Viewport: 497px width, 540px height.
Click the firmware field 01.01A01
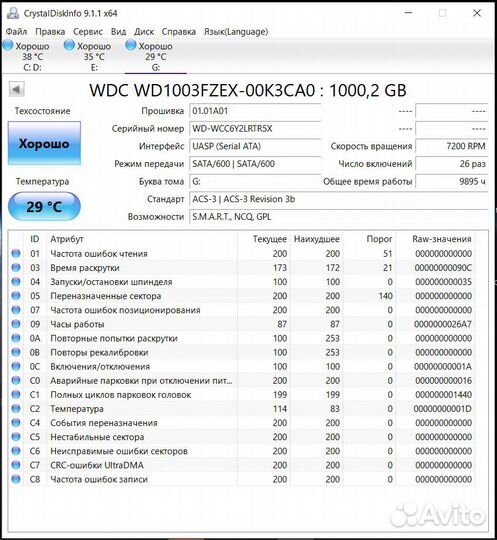[255, 111]
